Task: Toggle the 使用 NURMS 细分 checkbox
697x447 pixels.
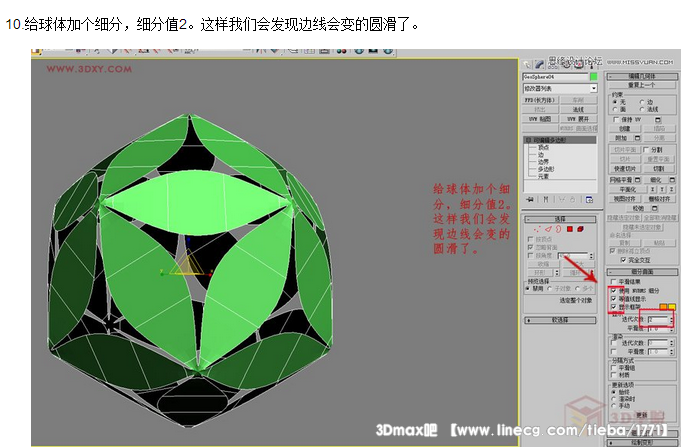Action: tap(613, 291)
